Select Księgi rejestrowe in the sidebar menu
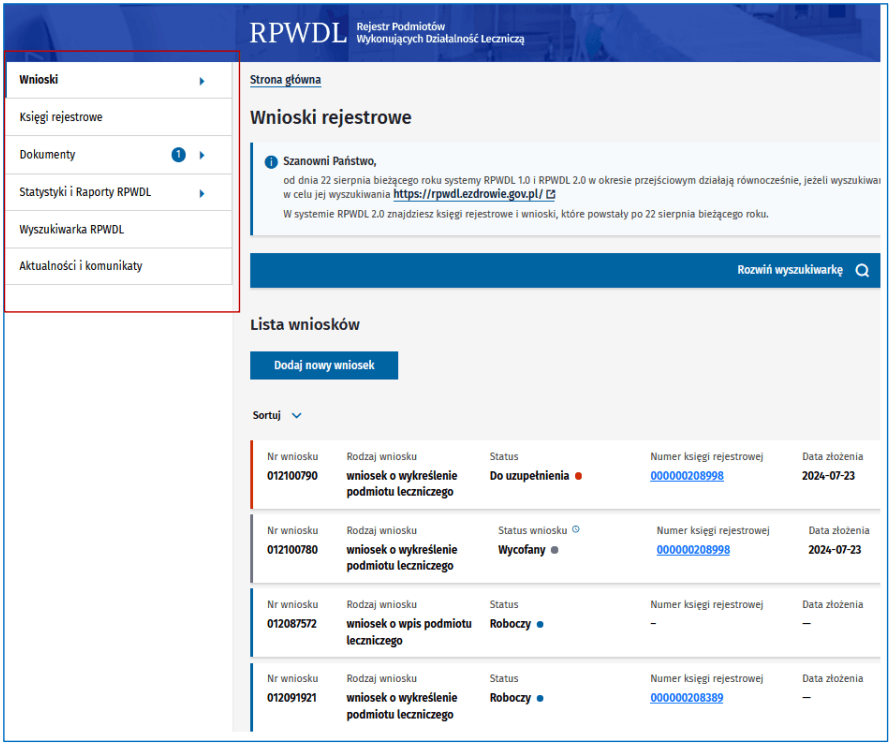Screen dimensions: 893x747 point(63,117)
